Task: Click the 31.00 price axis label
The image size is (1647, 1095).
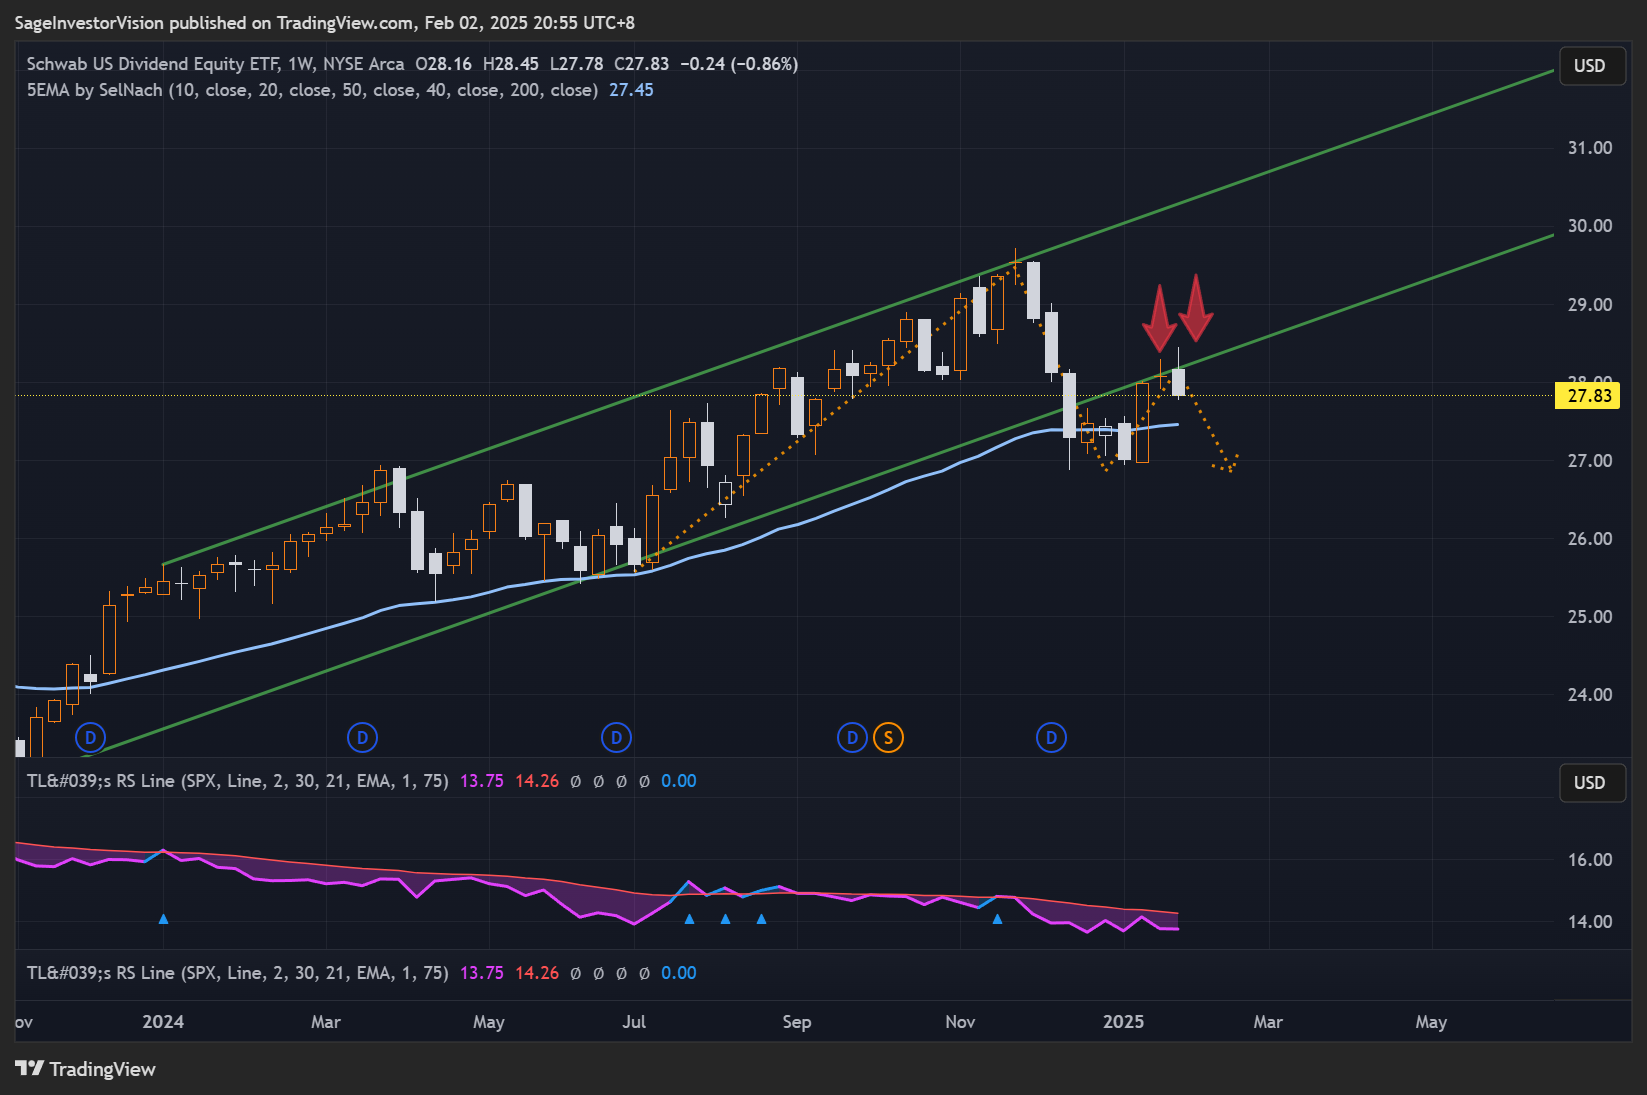Action: click(1590, 148)
